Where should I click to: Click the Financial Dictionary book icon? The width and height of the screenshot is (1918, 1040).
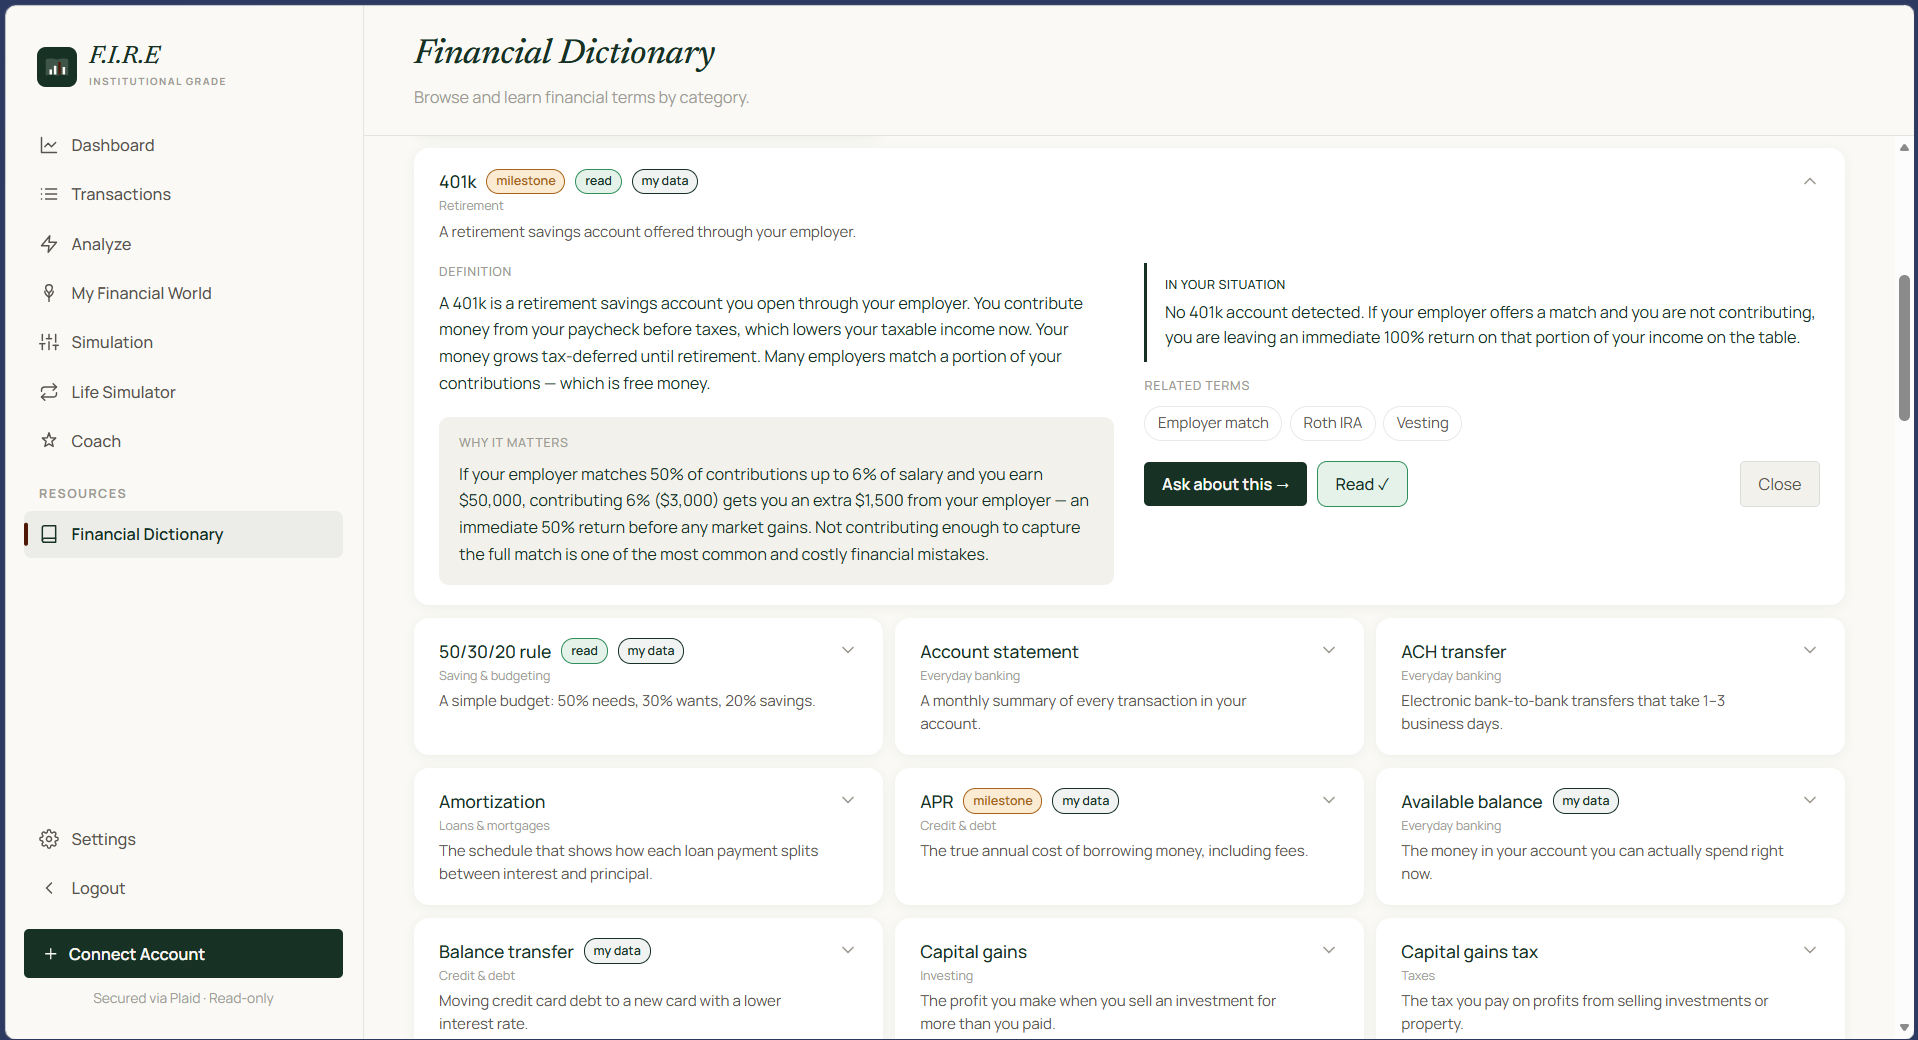[x=49, y=534]
